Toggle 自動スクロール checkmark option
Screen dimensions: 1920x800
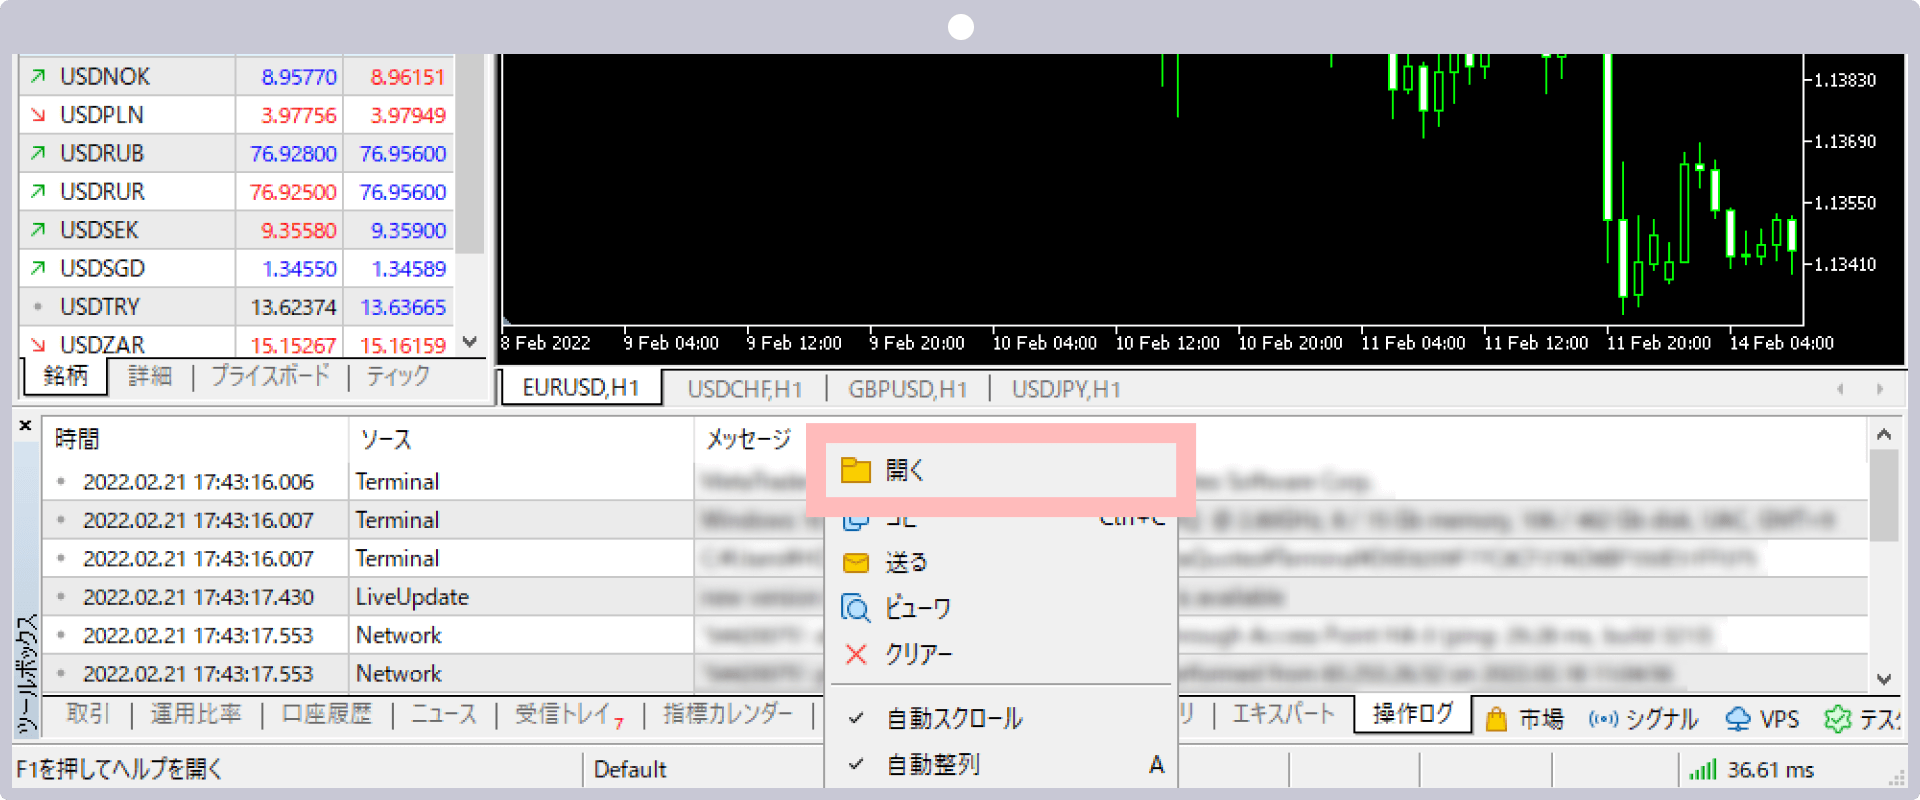pyautogui.click(x=1000, y=718)
